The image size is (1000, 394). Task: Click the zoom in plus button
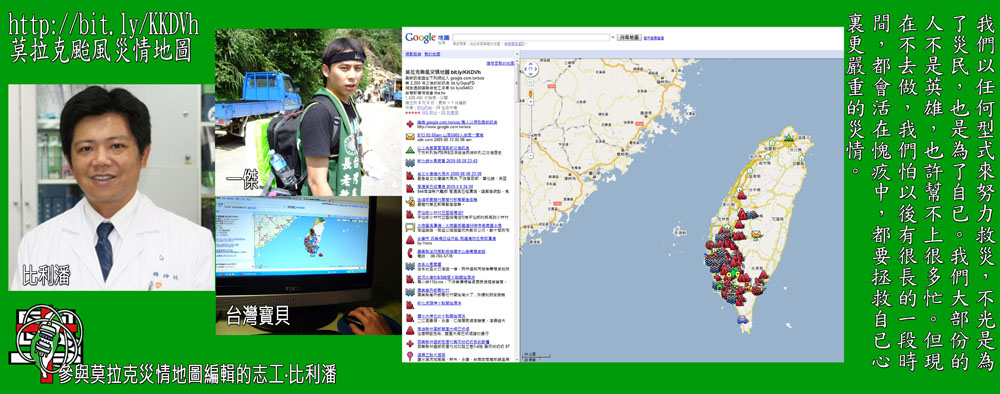tap(531, 101)
